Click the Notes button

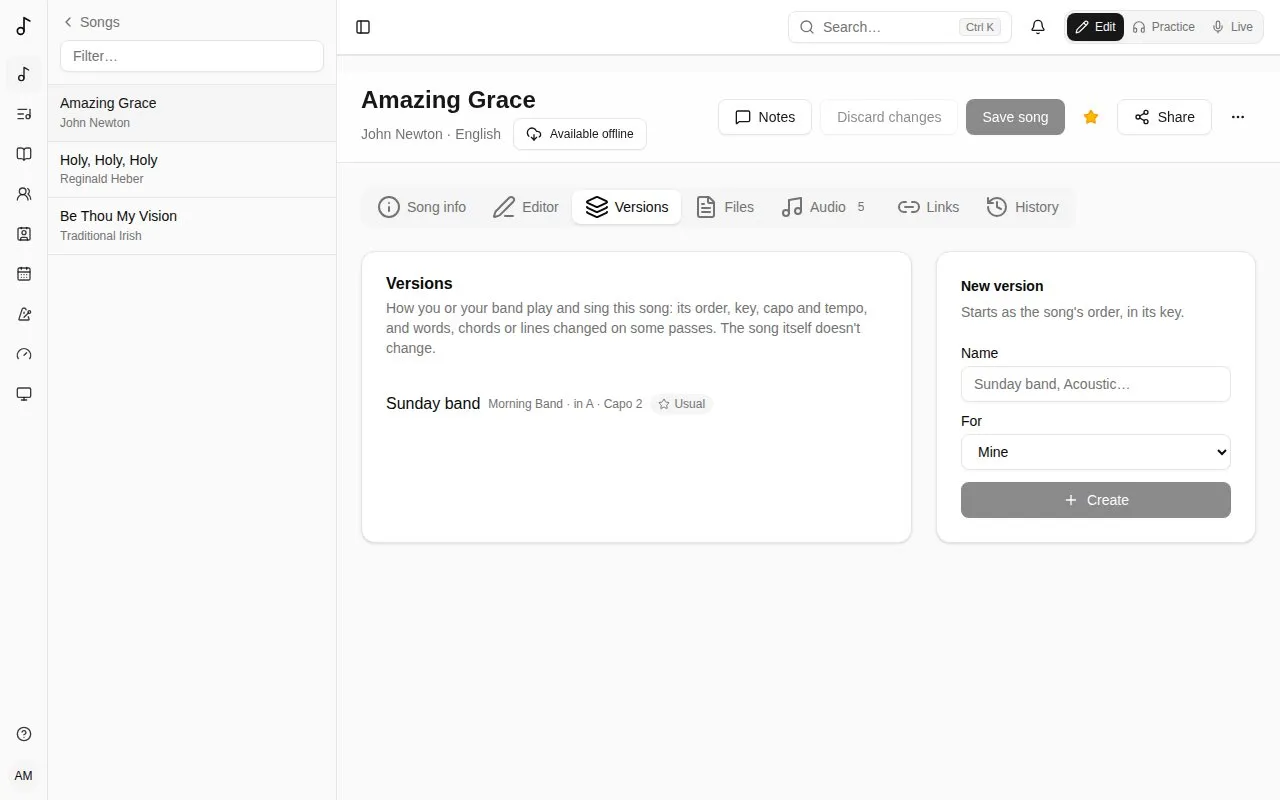click(765, 117)
